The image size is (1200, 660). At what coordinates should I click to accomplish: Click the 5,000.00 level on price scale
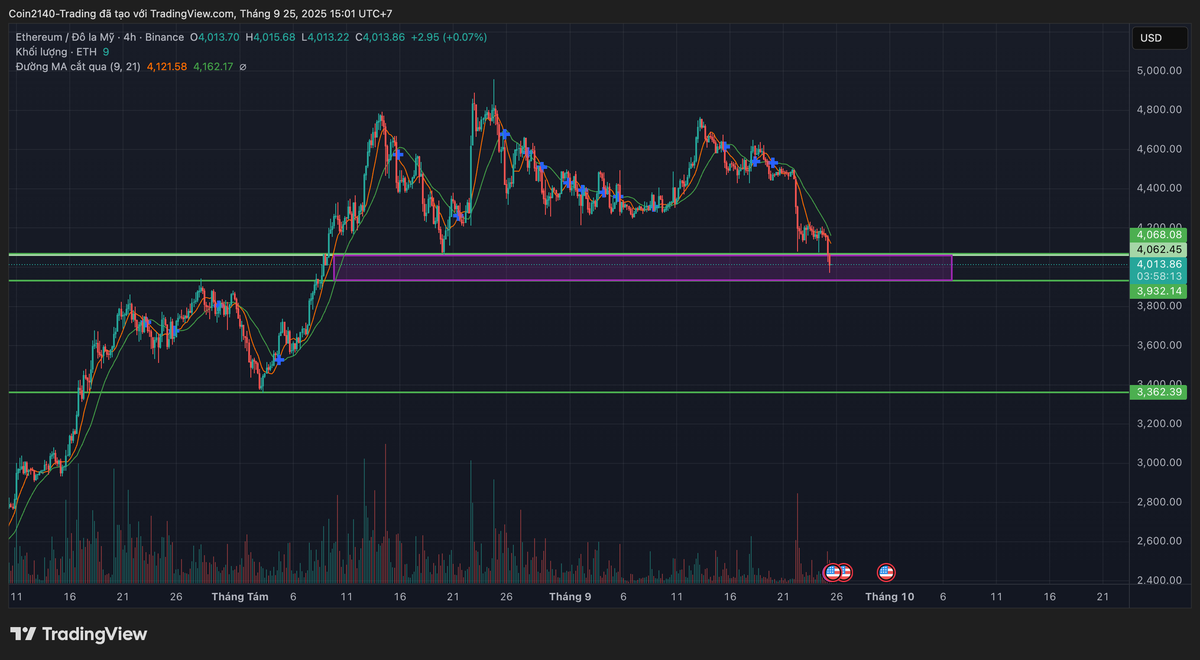[1159, 71]
